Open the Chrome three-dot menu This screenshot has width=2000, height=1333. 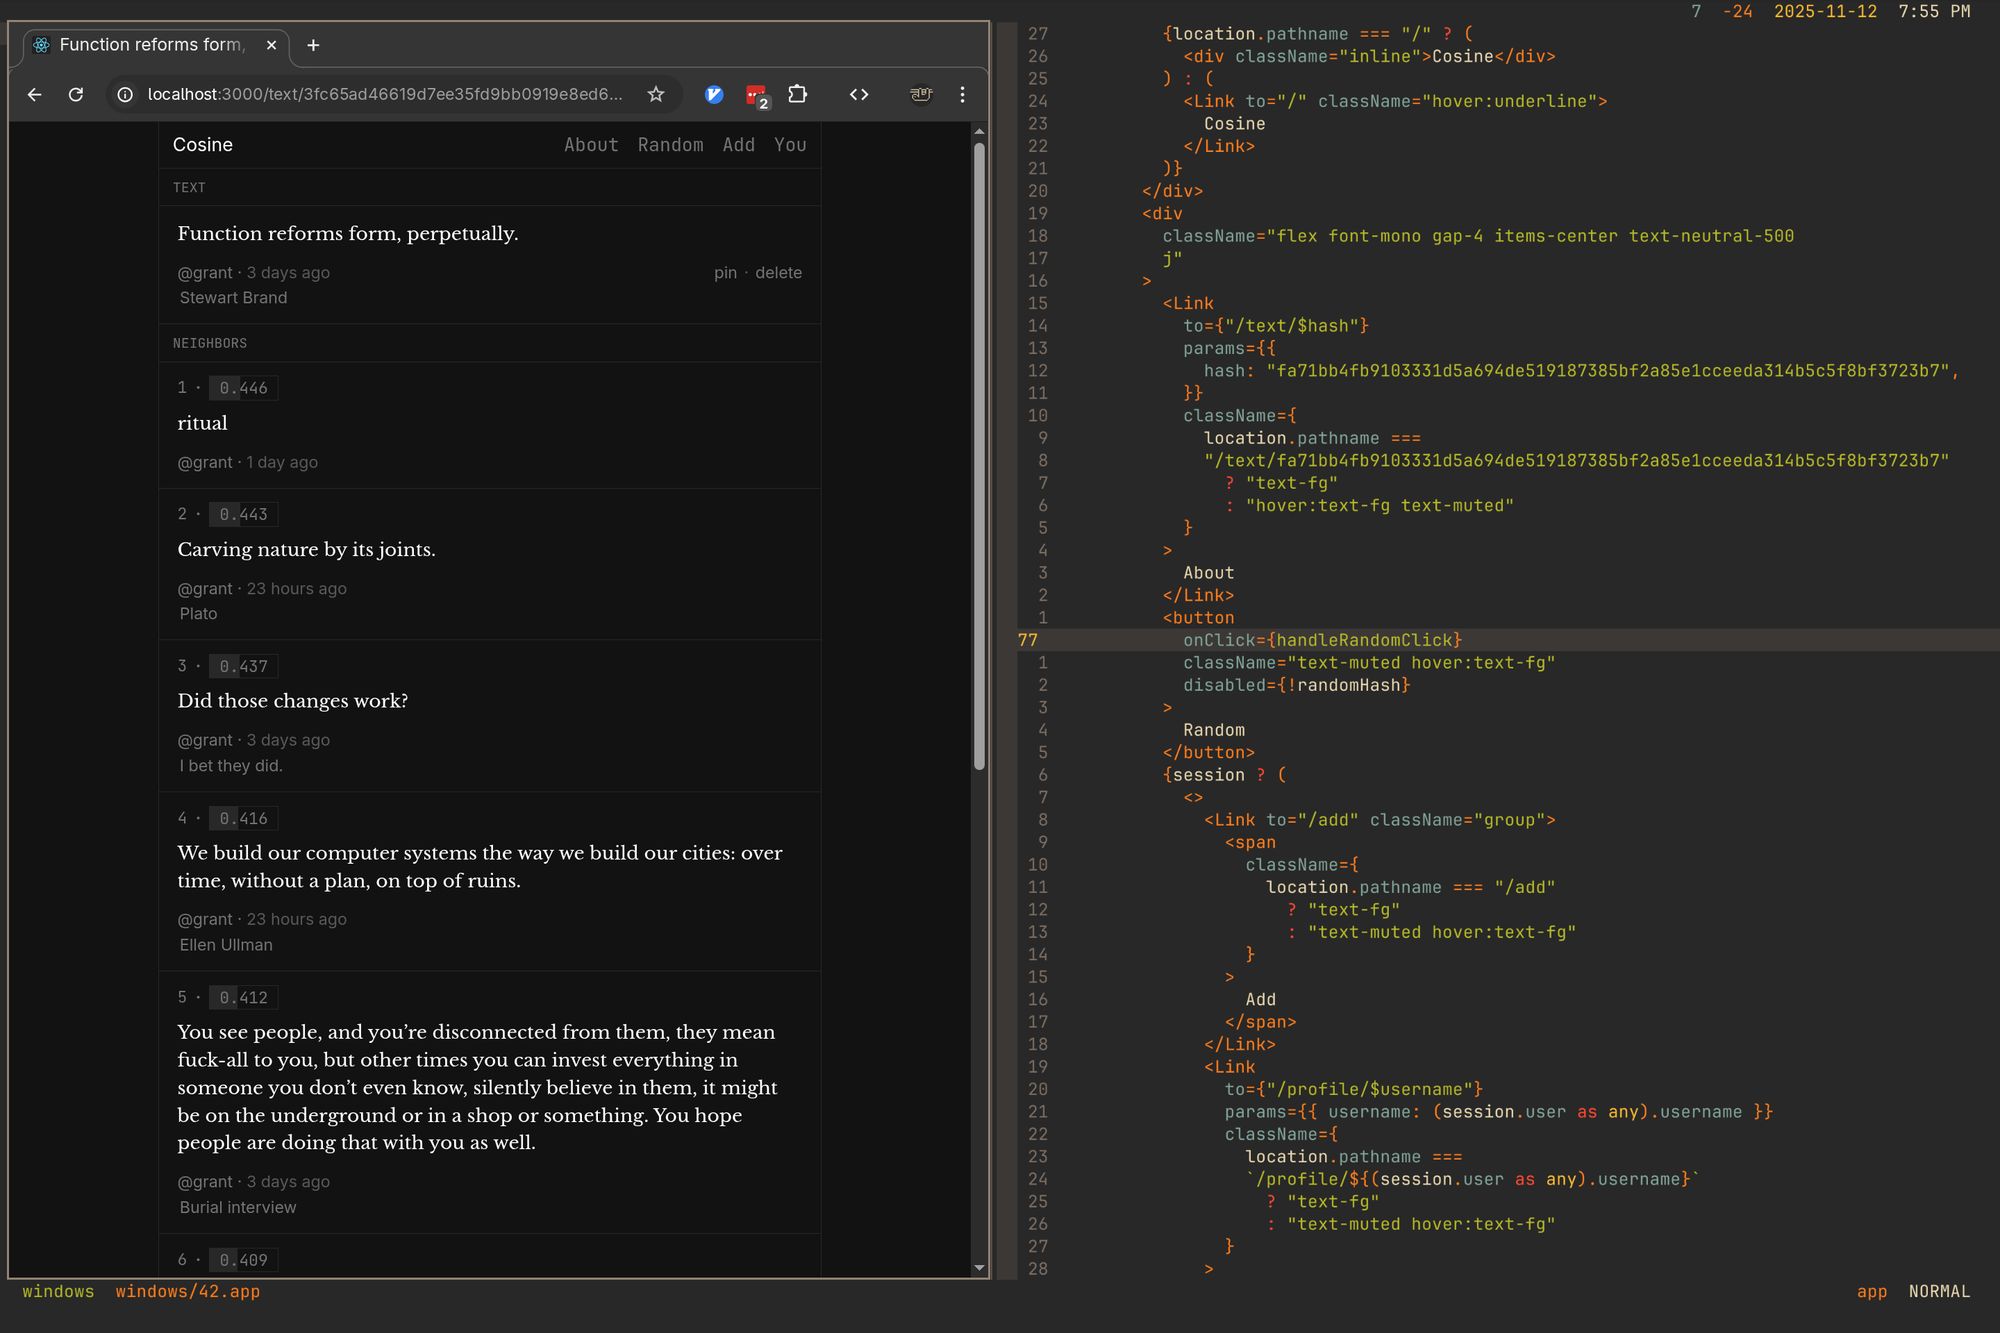click(x=962, y=94)
